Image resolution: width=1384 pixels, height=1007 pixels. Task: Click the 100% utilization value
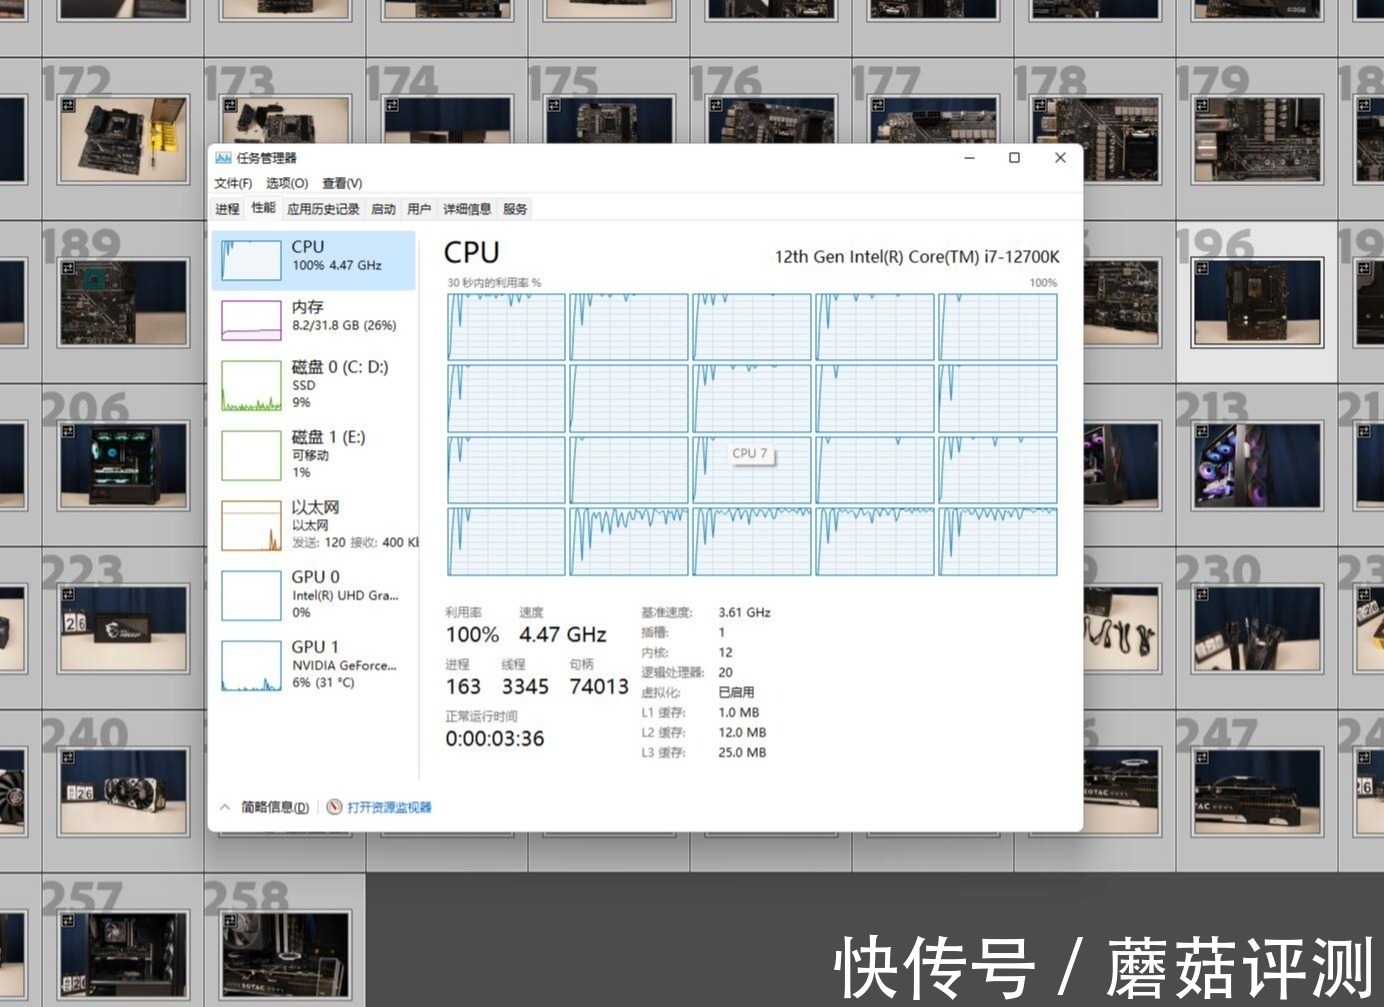click(472, 635)
